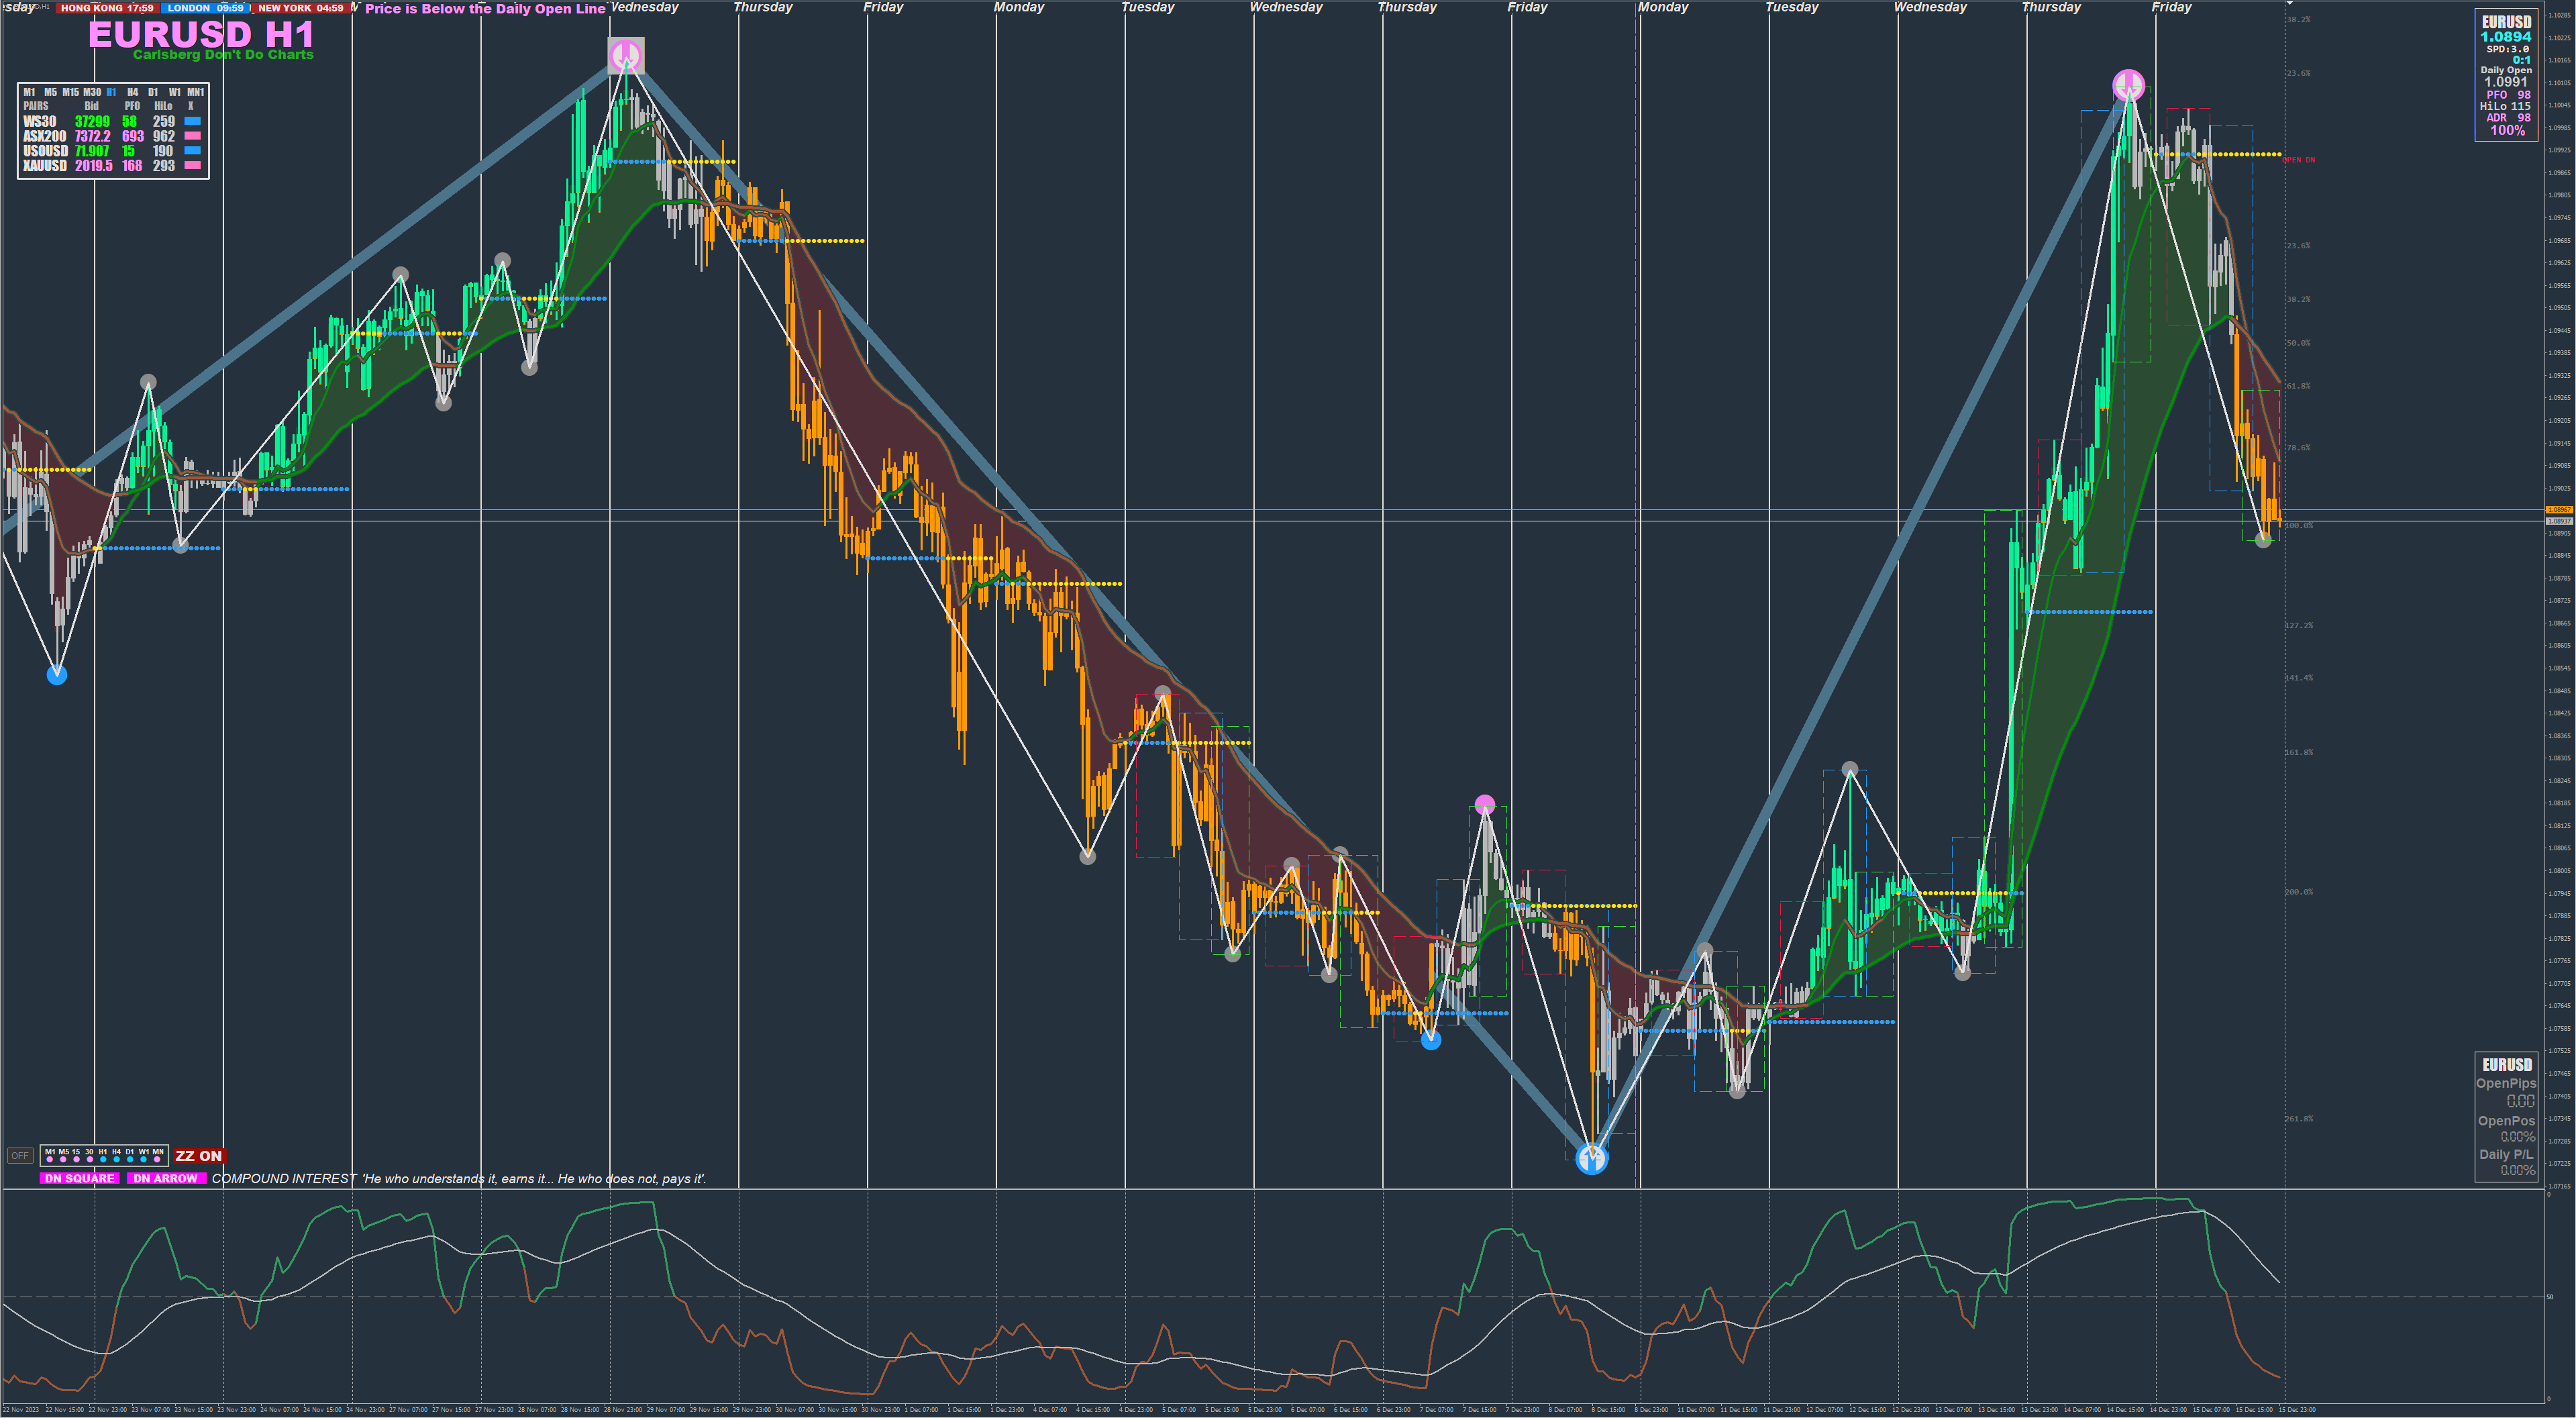Click EURUSD price info panel at top right
The image size is (2576, 1418).
(2506, 75)
